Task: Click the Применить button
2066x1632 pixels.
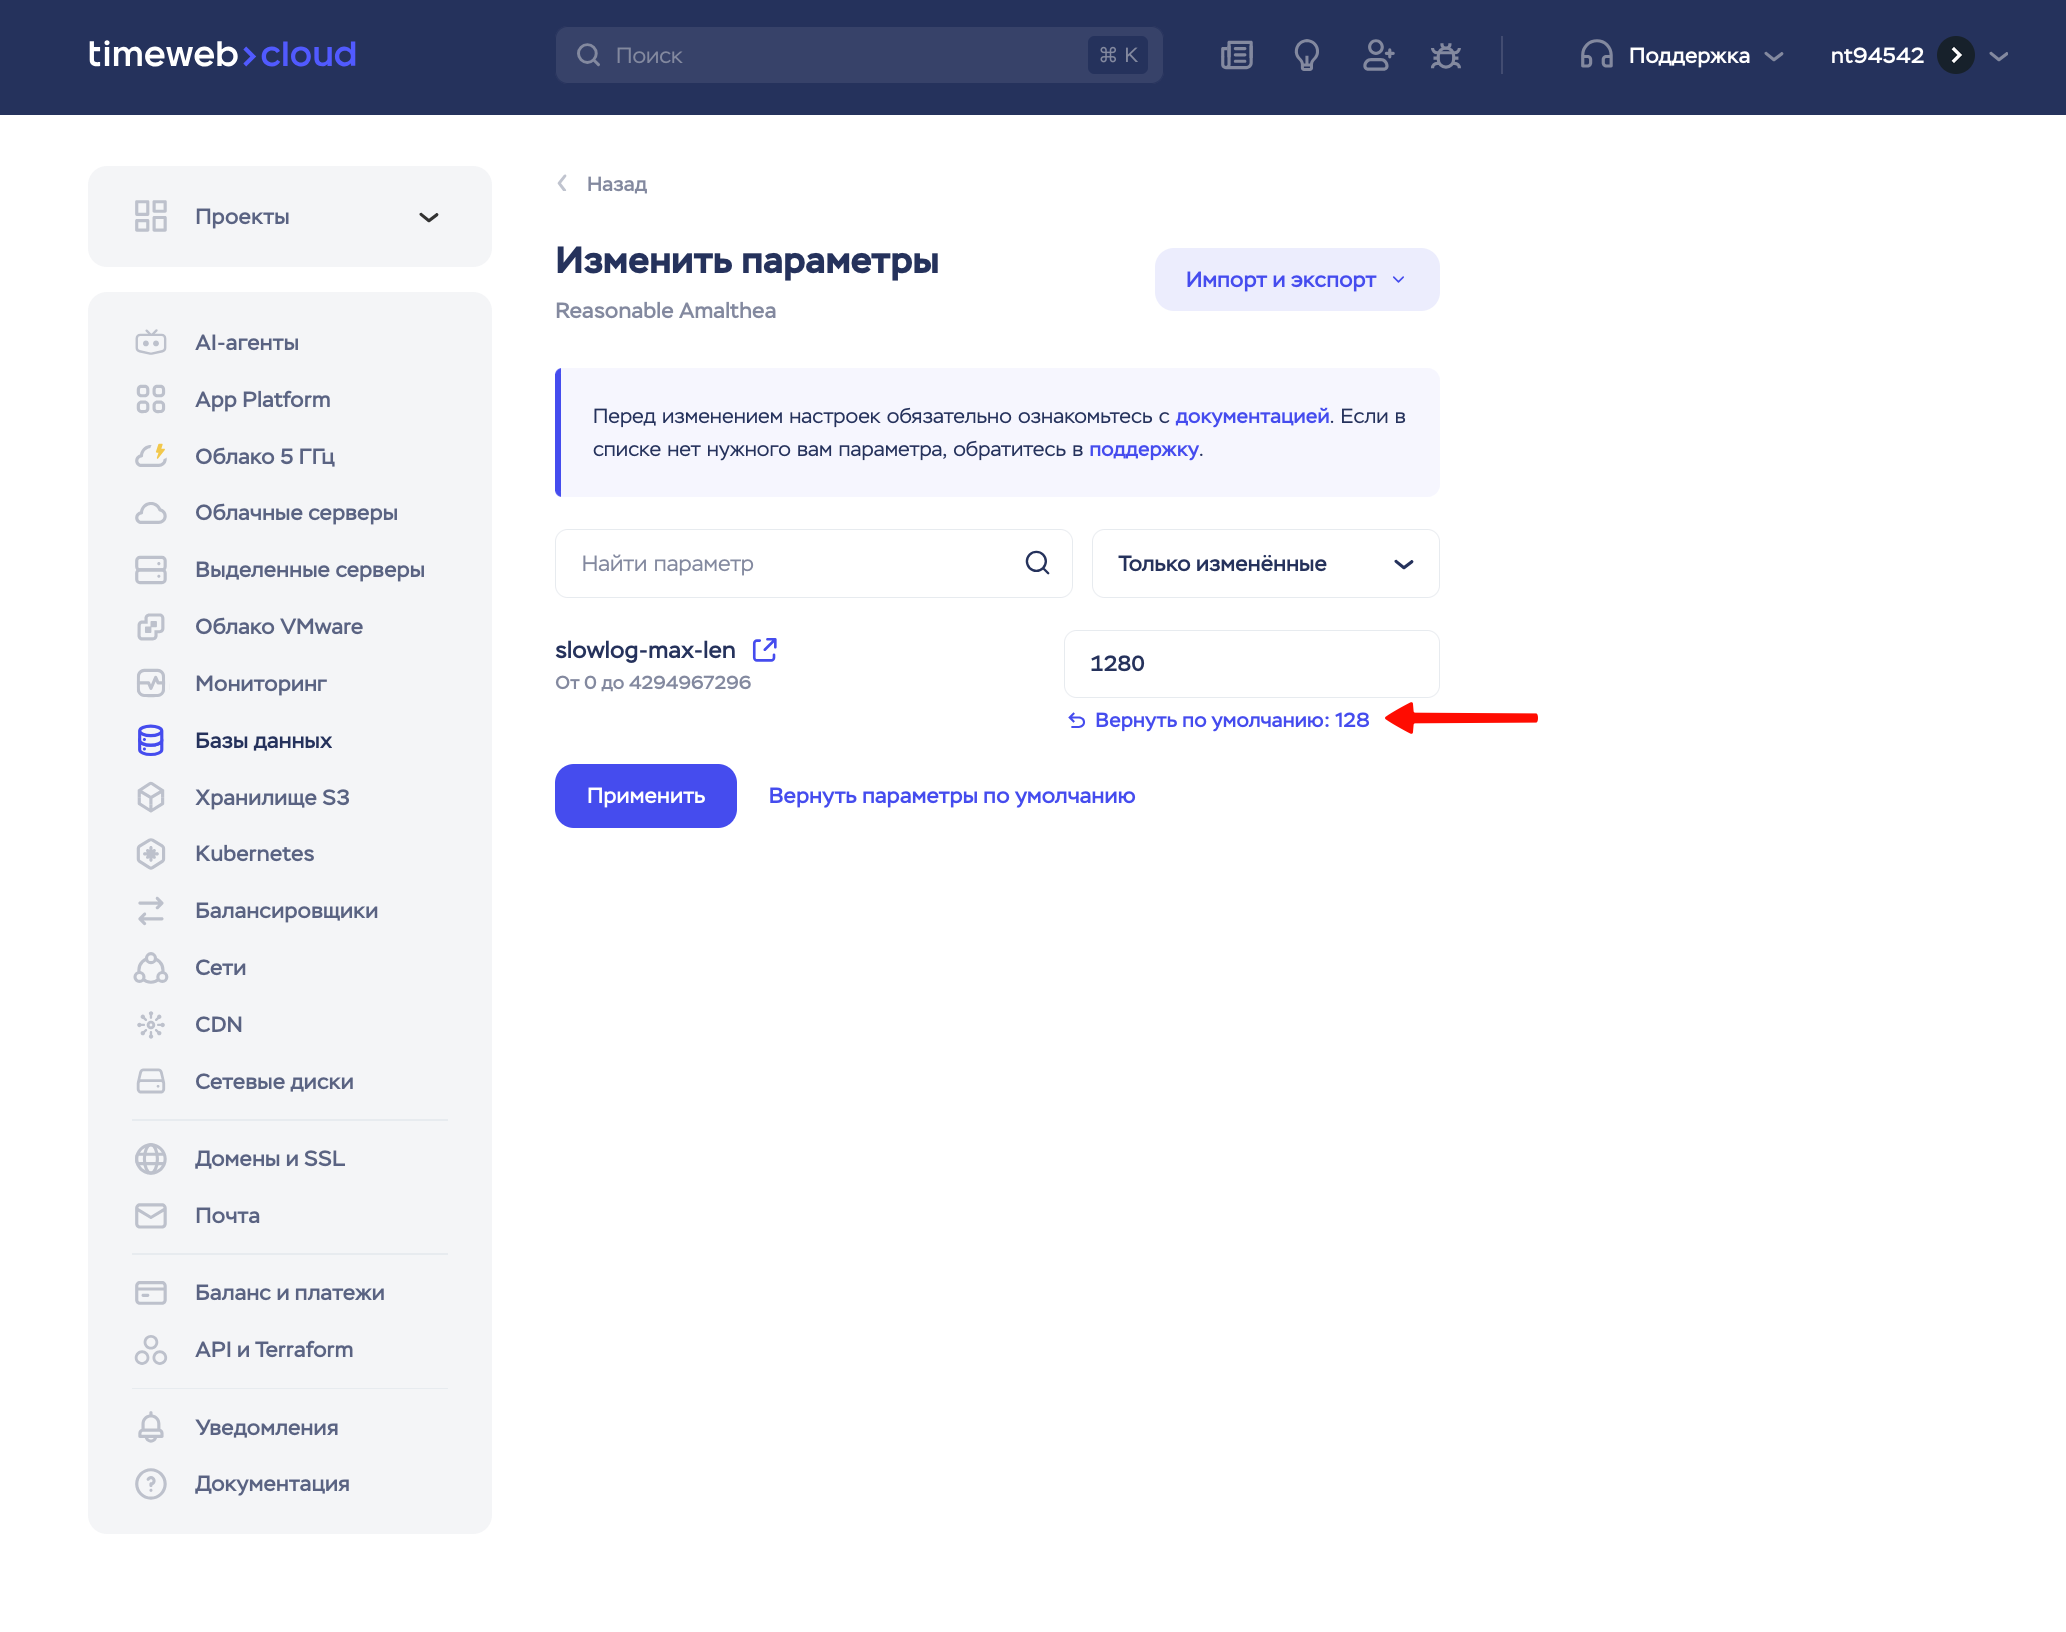Action: (646, 796)
